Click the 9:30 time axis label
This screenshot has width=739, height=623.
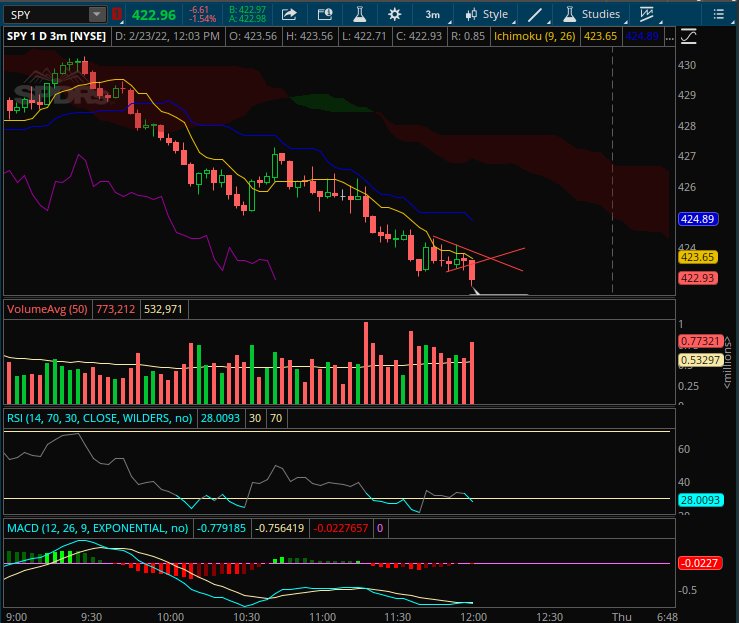click(x=91, y=617)
